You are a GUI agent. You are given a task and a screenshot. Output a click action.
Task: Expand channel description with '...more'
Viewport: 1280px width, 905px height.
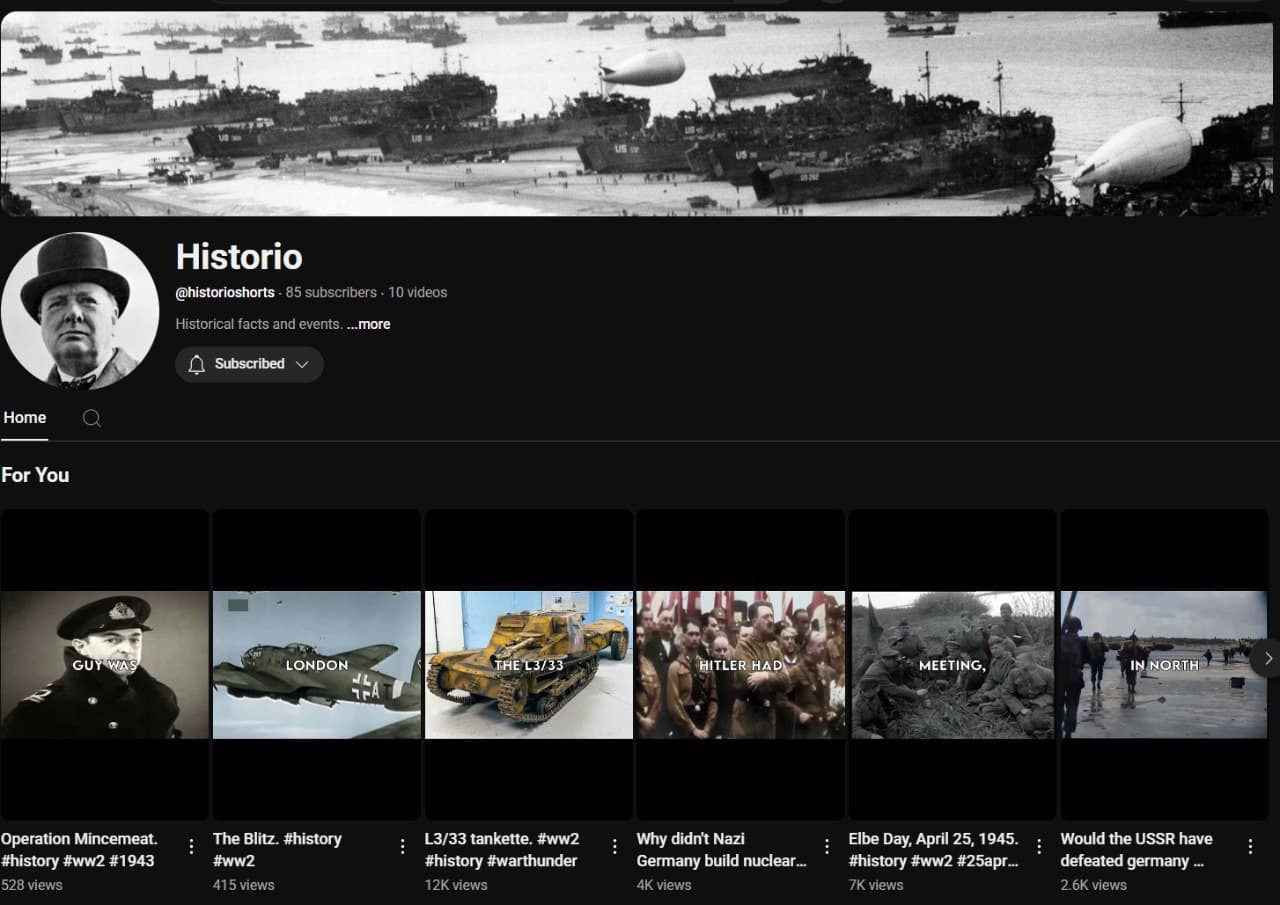[368, 324]
